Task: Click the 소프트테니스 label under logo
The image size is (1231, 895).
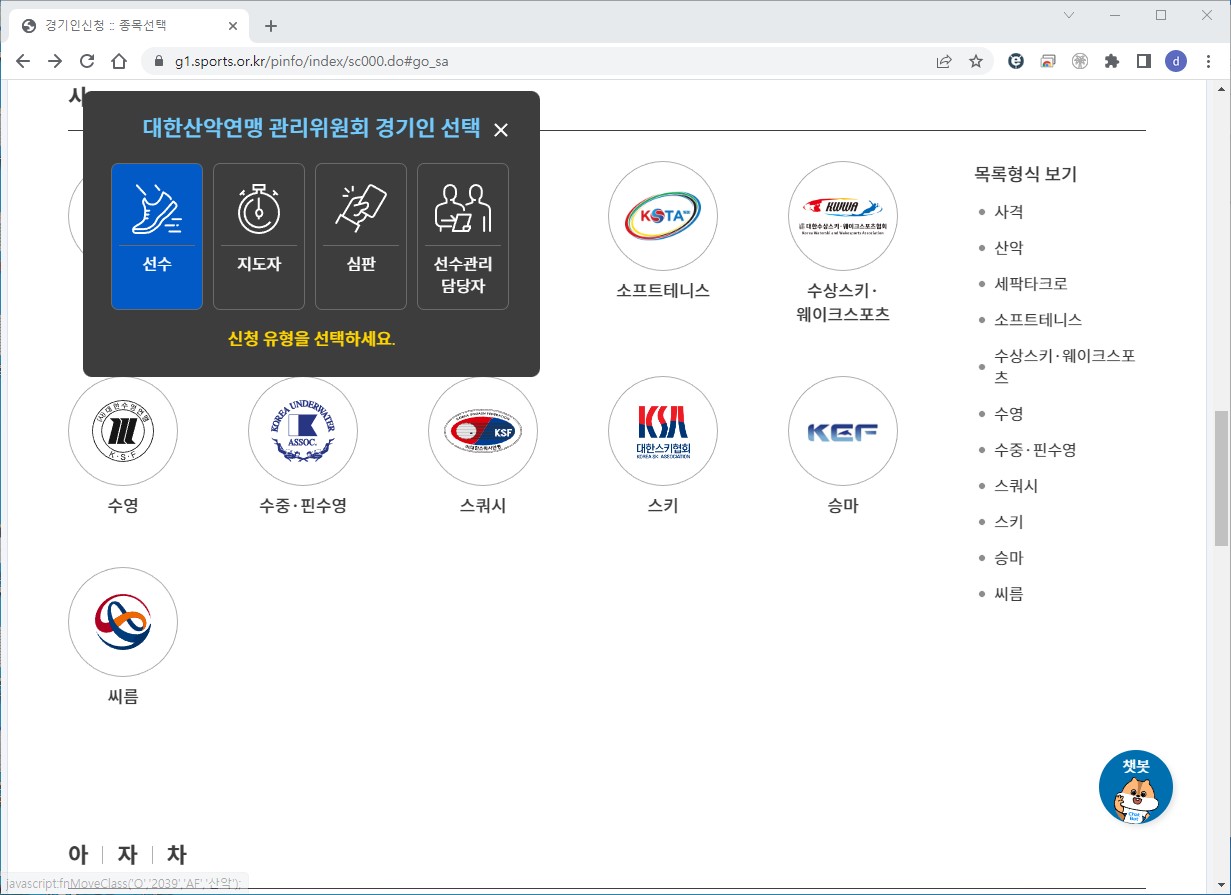Action: [663, 291]
